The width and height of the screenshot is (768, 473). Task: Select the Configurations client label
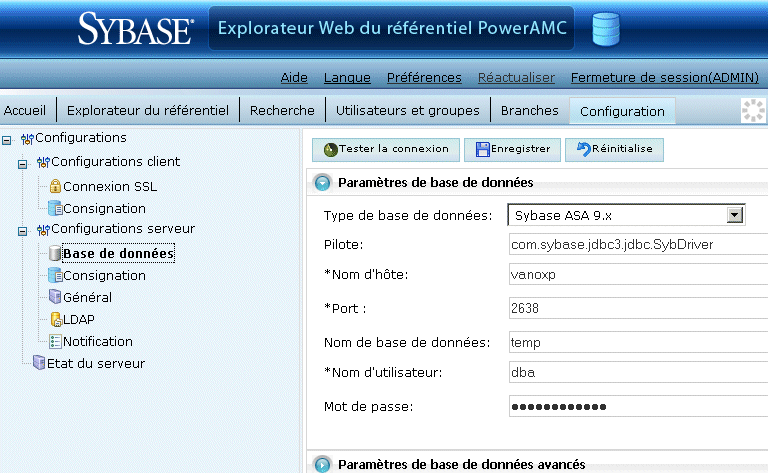(x=116, y=162)
